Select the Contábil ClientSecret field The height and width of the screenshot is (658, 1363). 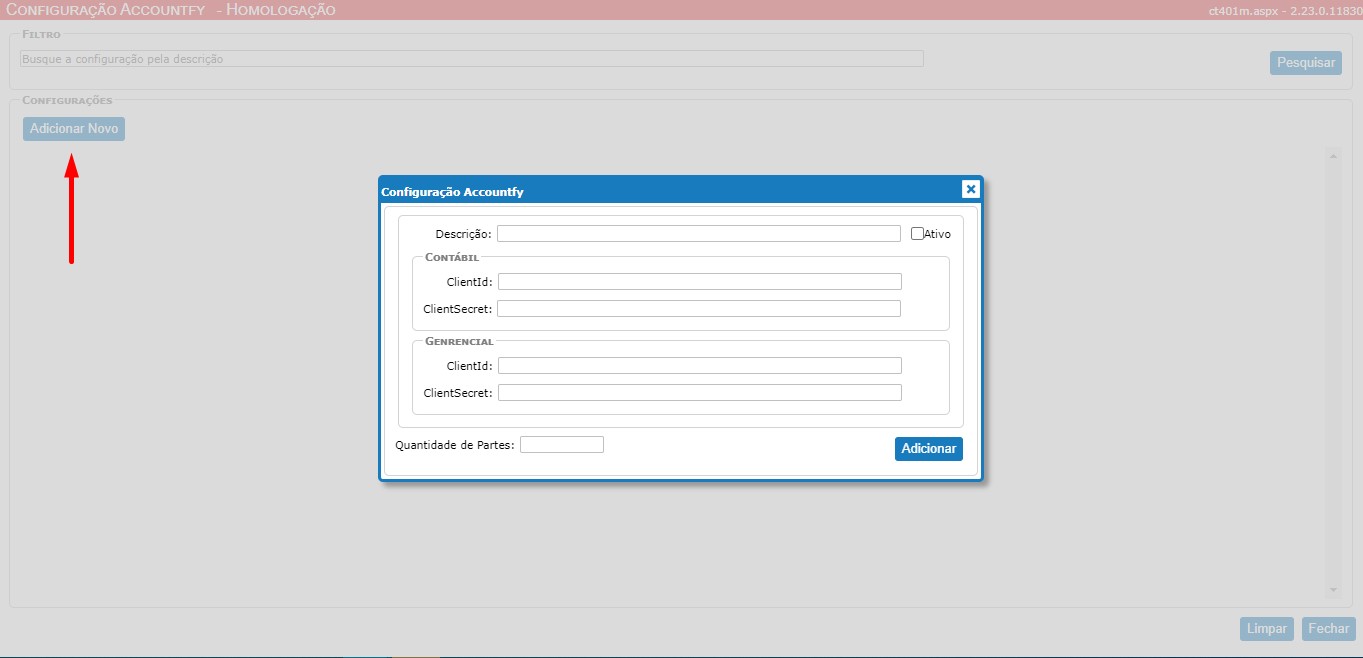pos(699,308)
